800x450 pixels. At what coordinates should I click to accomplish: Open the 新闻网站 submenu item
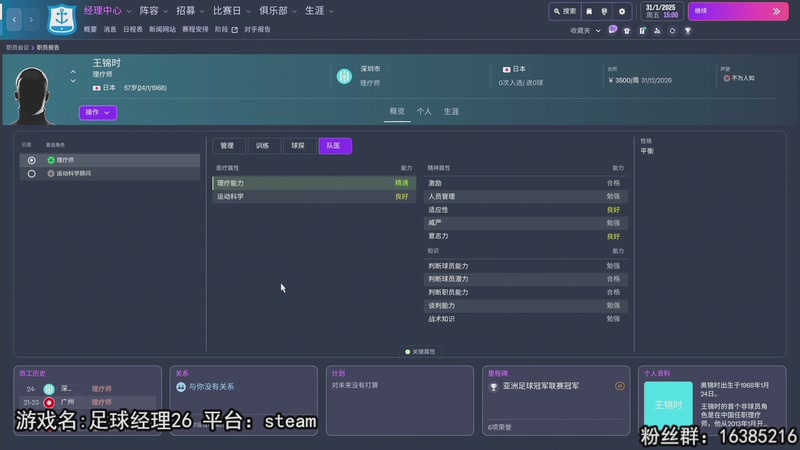point(162,30)
